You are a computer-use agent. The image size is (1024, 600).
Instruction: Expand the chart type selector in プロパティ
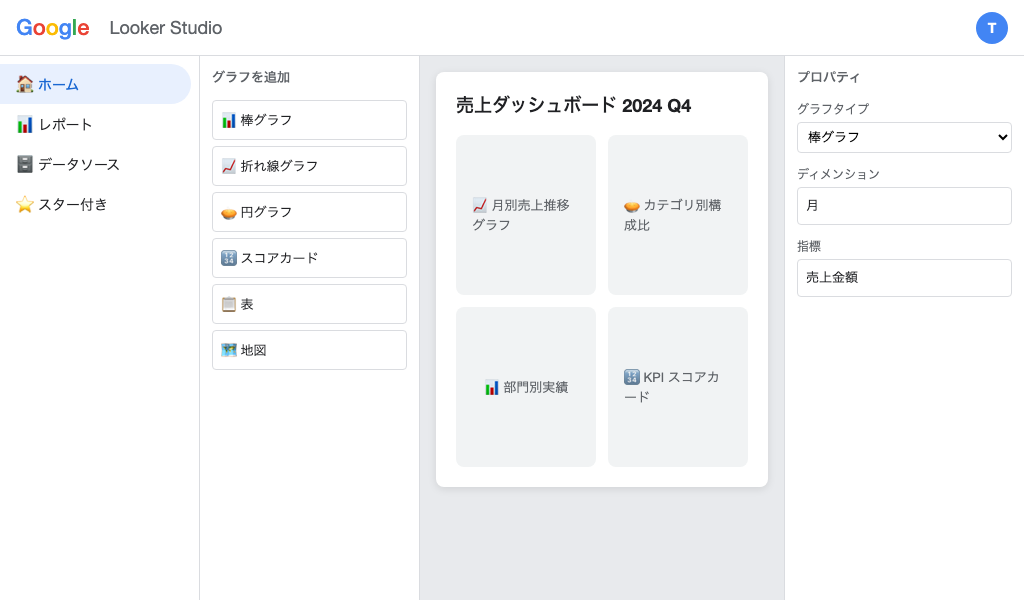coord(904,137)
